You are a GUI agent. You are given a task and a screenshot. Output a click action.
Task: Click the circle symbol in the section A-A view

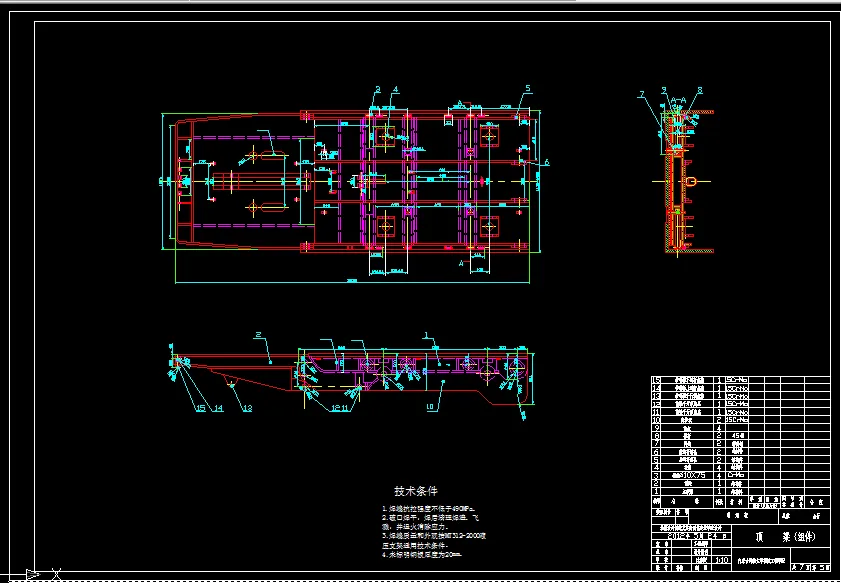point(691,181)
